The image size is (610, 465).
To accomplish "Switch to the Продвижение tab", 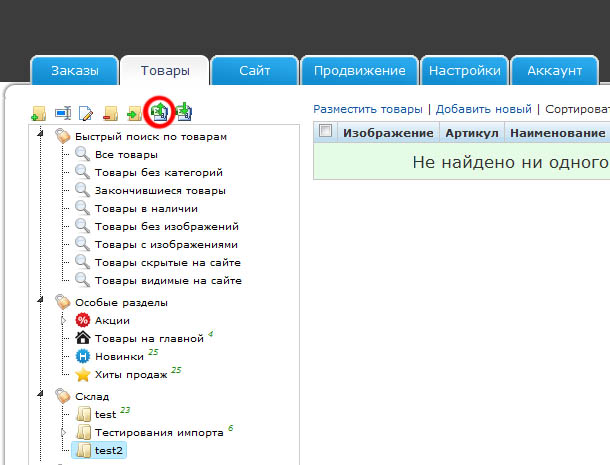I will pyautogui.click(x=359, y=70).
